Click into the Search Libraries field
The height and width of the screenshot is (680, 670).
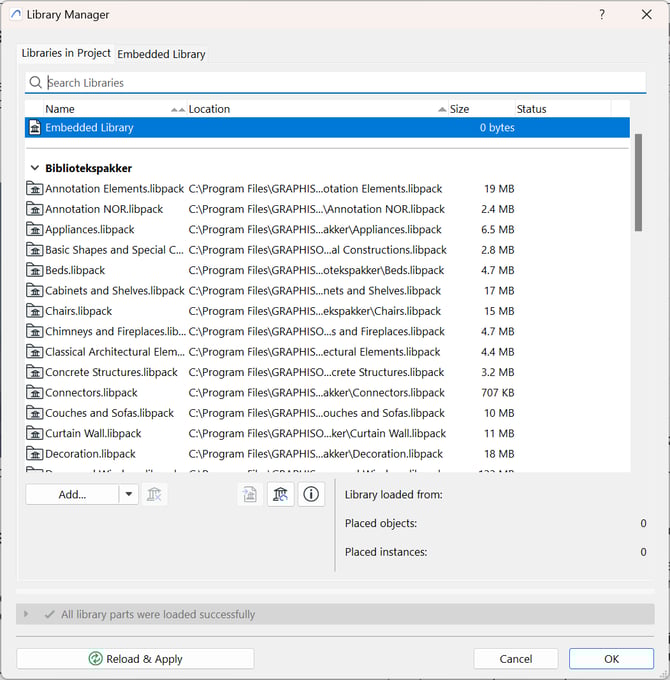tap(340, 83)
